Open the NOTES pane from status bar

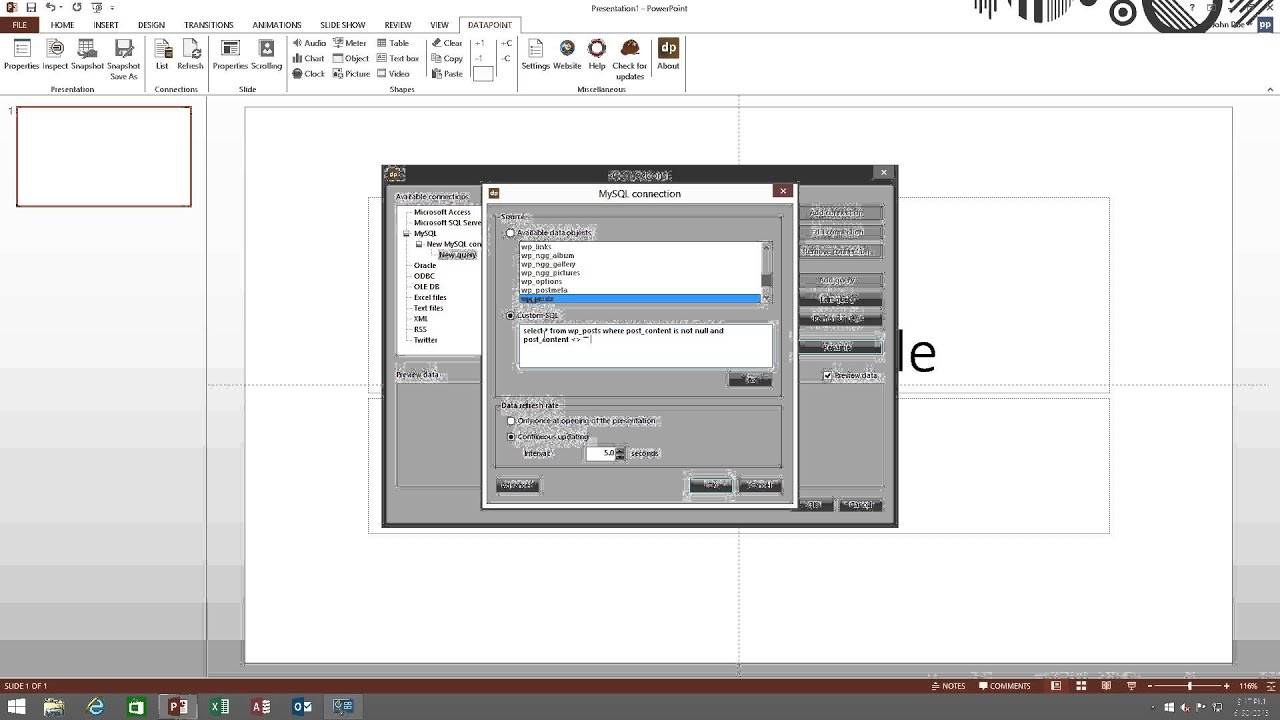948,686
